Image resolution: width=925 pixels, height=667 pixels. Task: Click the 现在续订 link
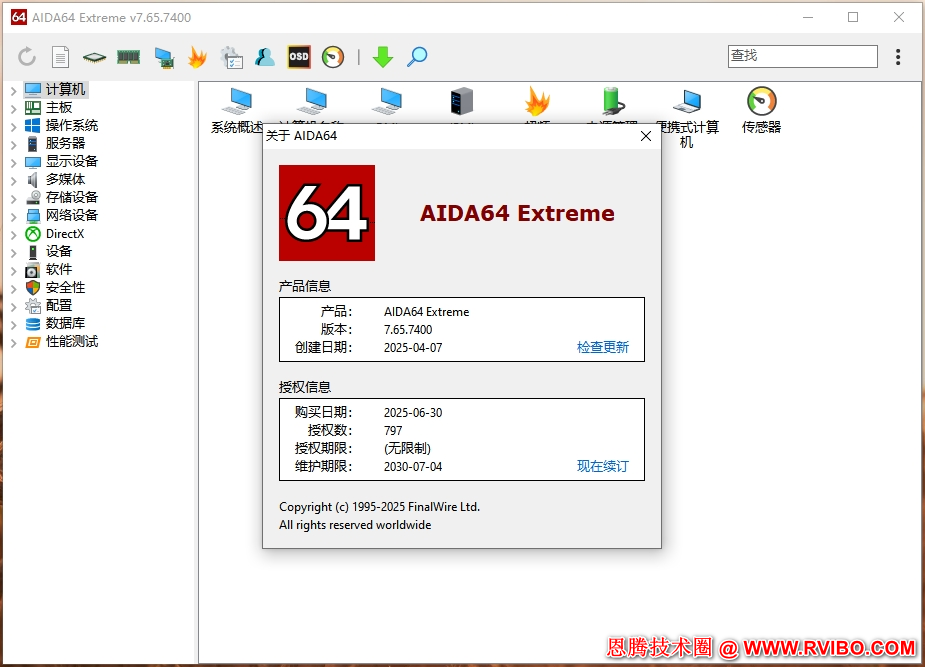[602, 466]
